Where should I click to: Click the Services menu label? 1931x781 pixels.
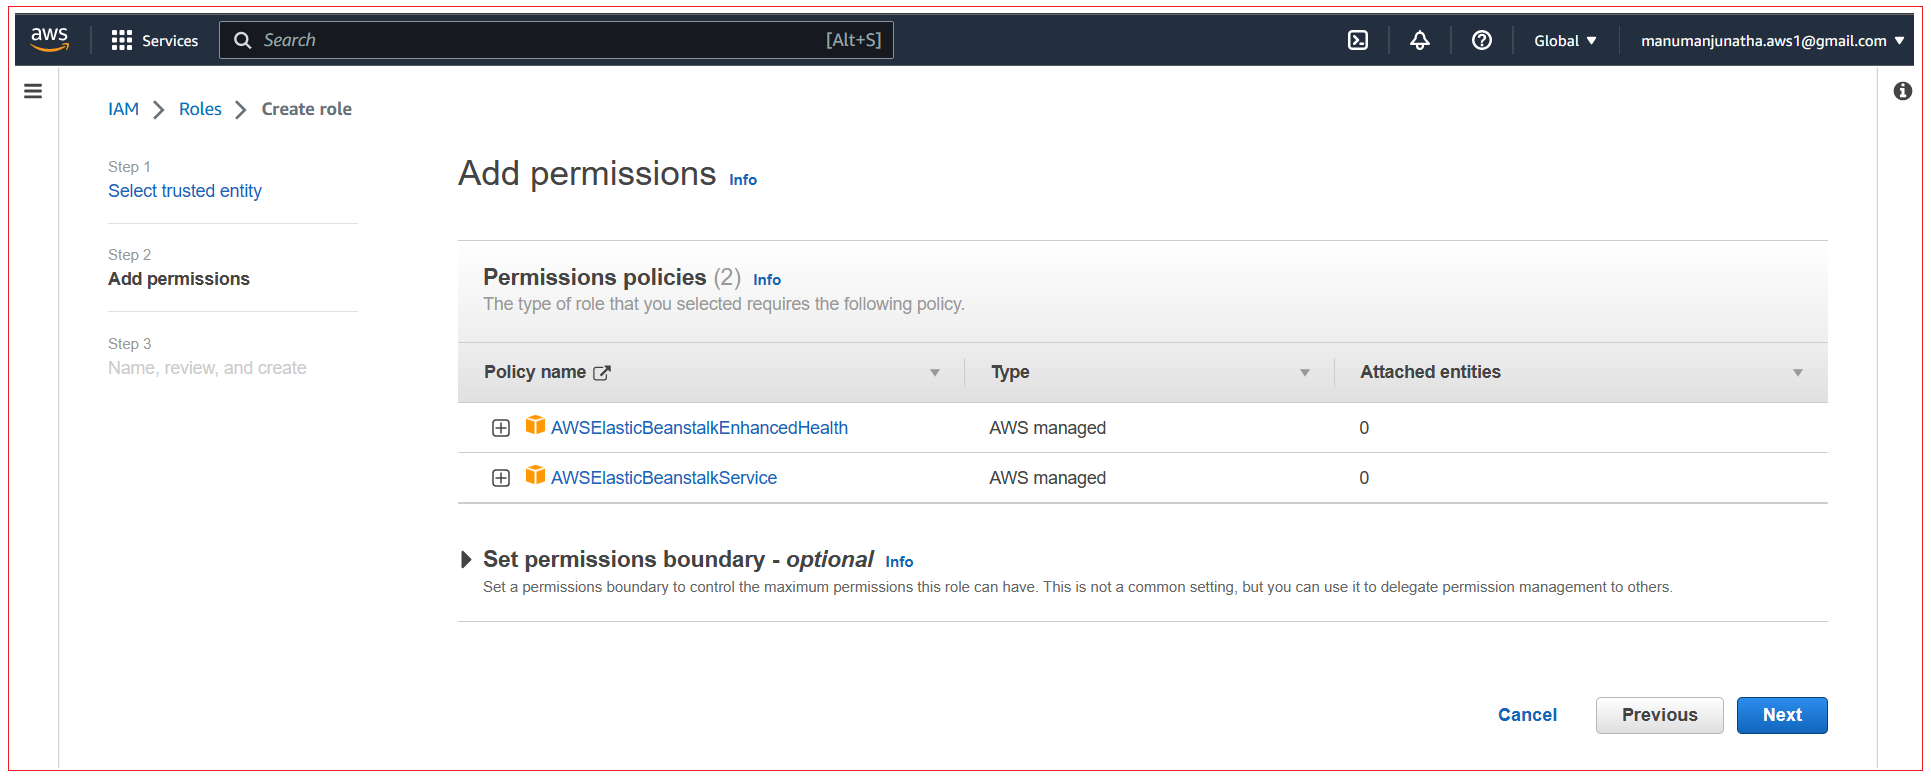click(x=170, y=41)
